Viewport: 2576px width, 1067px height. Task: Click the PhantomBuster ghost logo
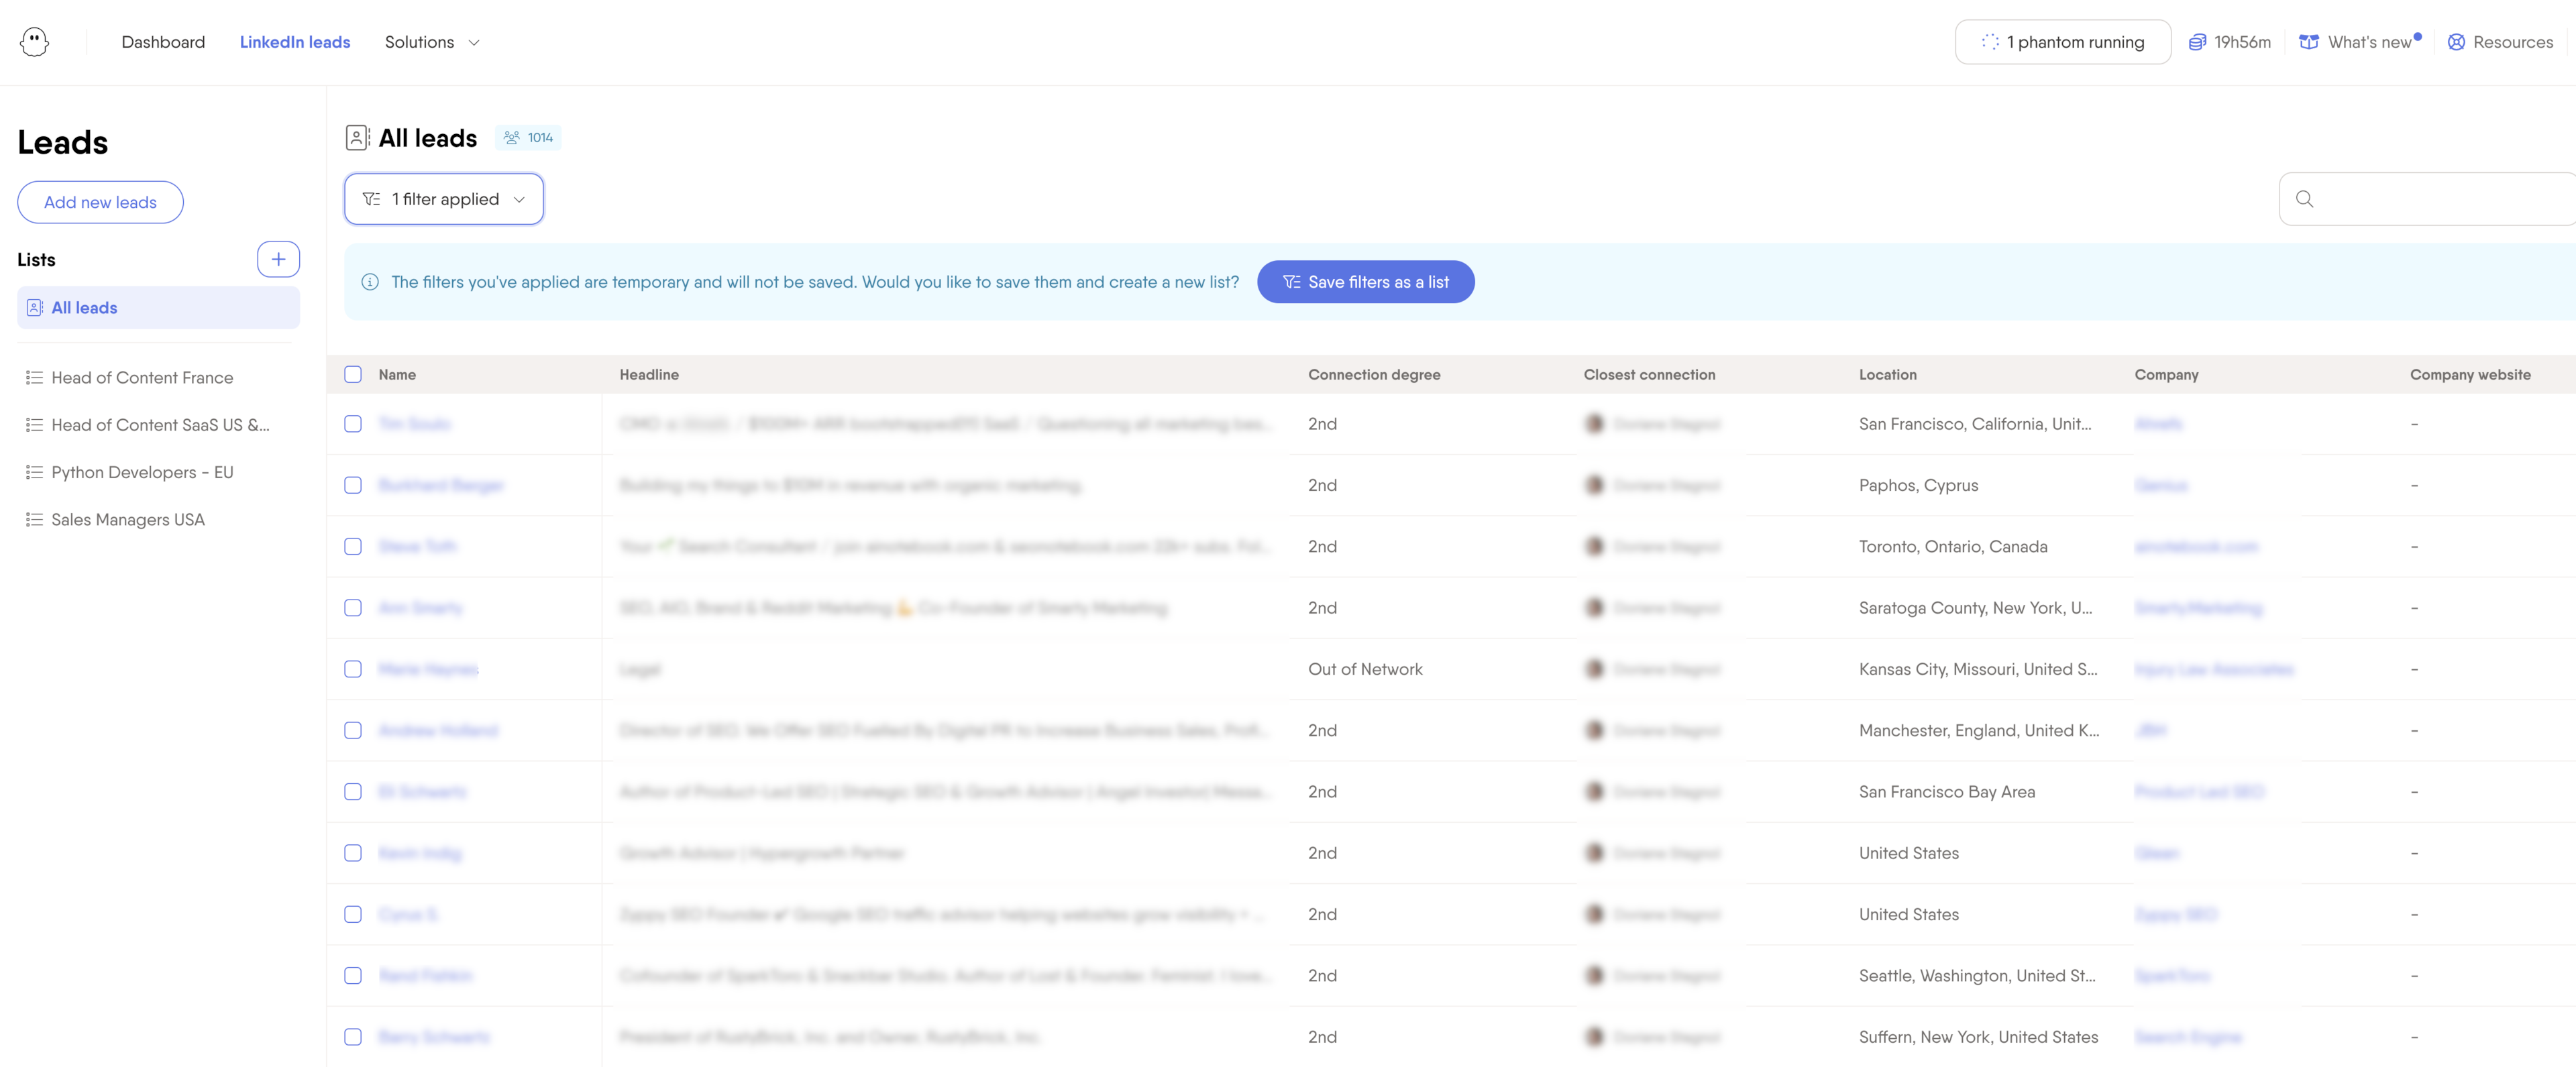pos(34,42)
